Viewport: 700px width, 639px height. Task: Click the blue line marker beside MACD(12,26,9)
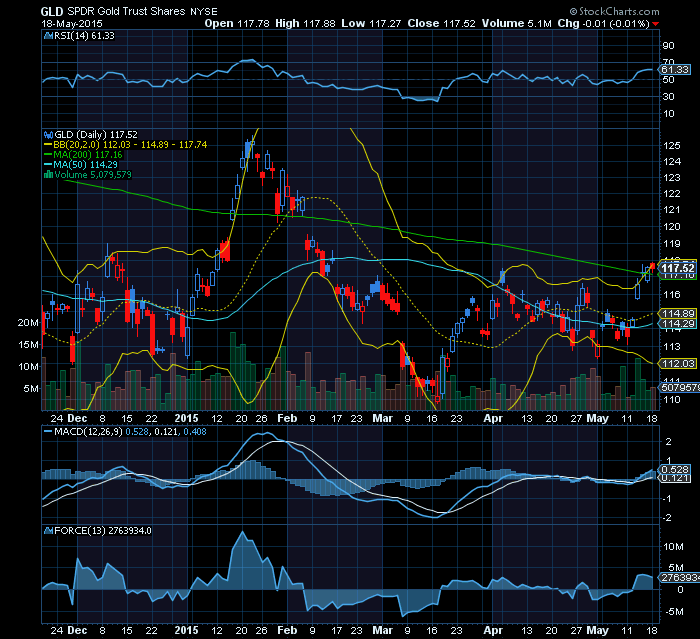click(x=48, y=432)
